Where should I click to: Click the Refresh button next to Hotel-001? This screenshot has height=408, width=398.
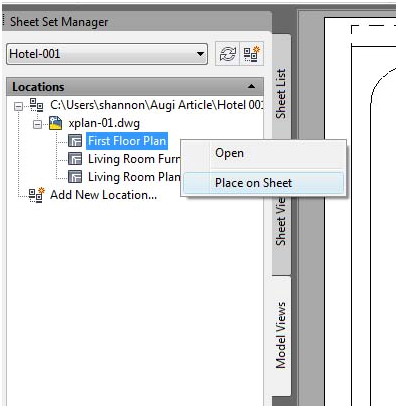228,54
